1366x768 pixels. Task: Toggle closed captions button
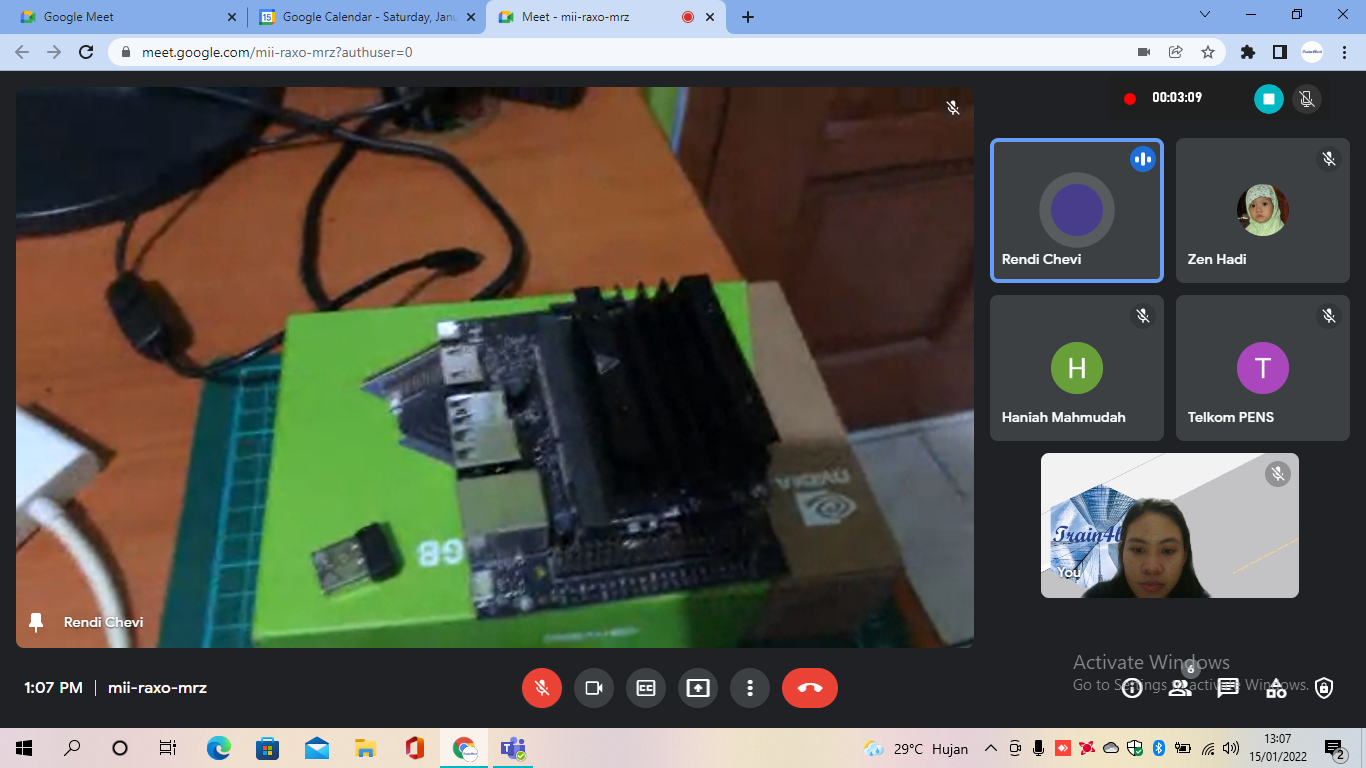[646, 688]
